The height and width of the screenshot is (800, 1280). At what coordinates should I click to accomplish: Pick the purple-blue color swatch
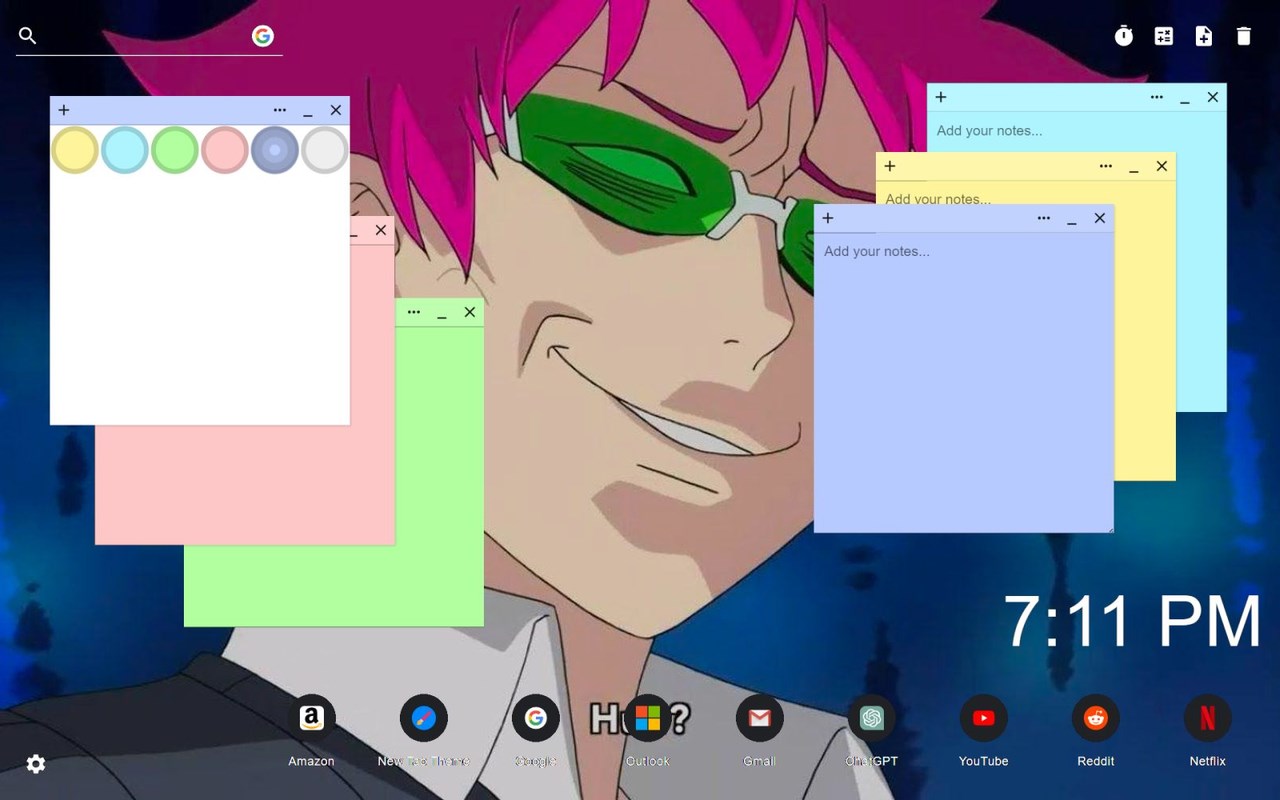click(x=275, y=150)
